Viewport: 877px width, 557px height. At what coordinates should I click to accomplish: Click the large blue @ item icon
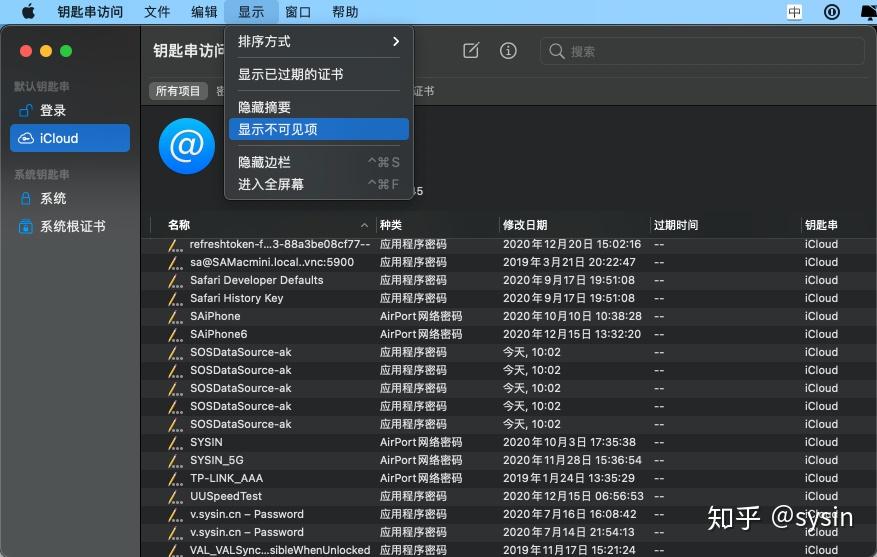[x=187, y=146]
